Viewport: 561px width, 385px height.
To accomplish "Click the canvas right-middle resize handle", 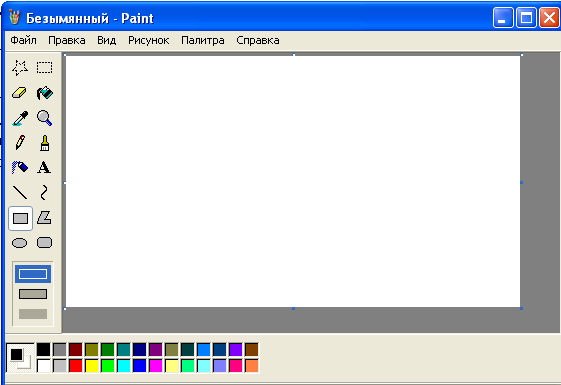I will click(521, 182).
